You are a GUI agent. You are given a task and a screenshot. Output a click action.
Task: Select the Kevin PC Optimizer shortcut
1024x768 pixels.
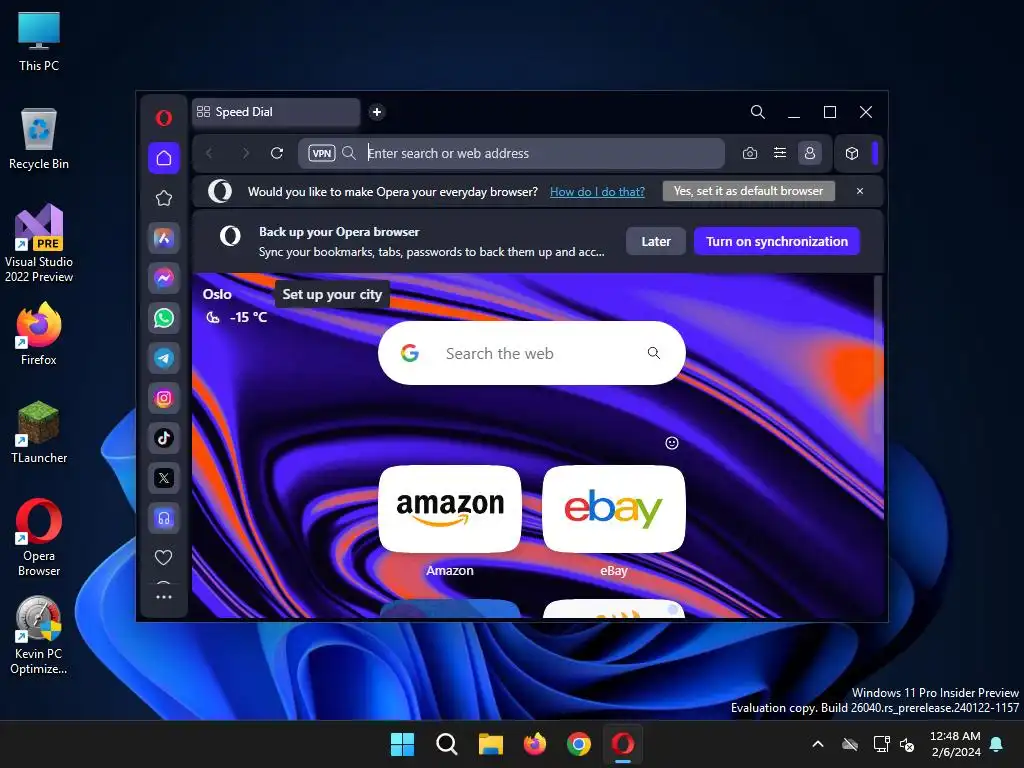click(39, 635)
